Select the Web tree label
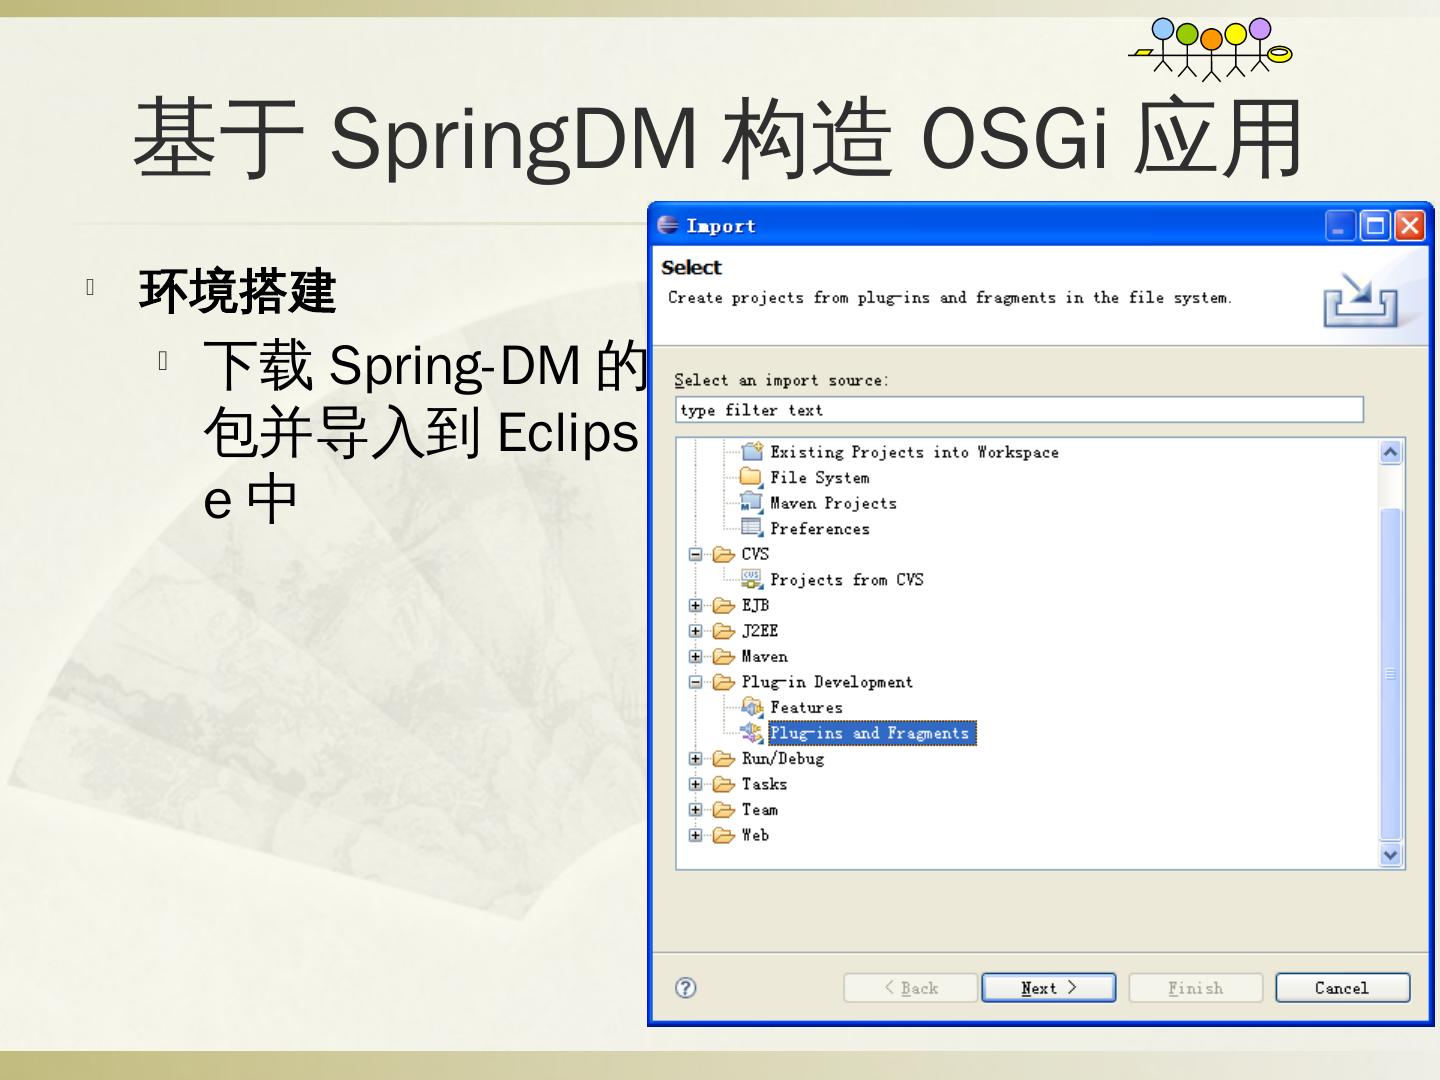 pyautogui.click(x=755, y=835)
